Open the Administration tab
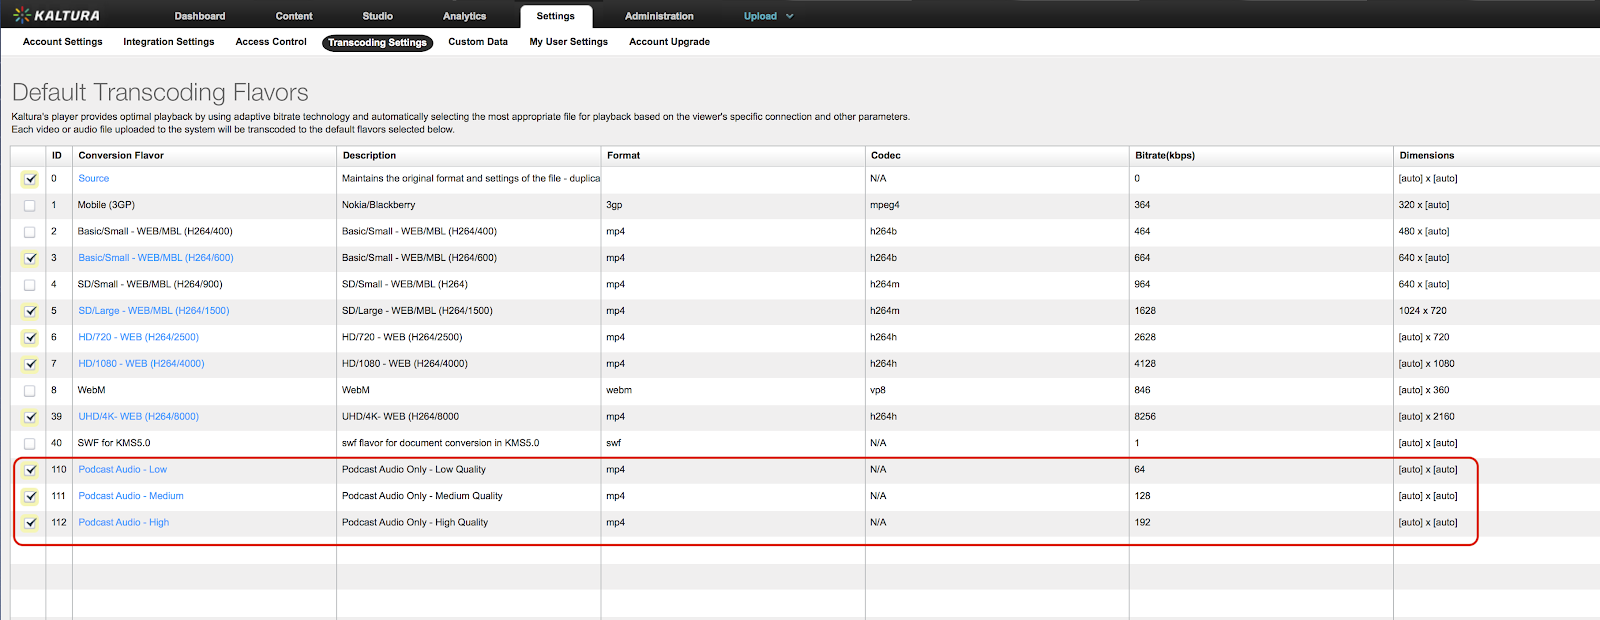This screenshot has height=620, width=1600. click(x=659, y=16)
